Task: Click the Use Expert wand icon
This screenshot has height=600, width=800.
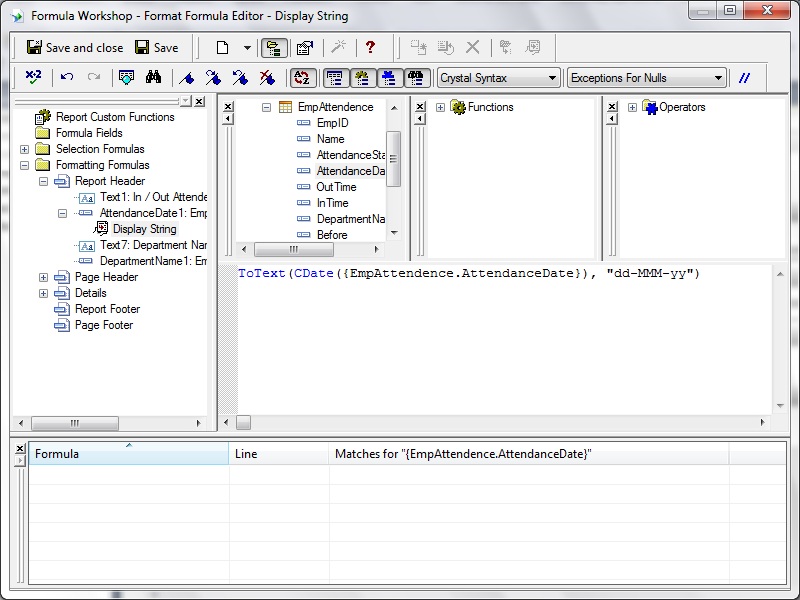Action: pos(338,47)
